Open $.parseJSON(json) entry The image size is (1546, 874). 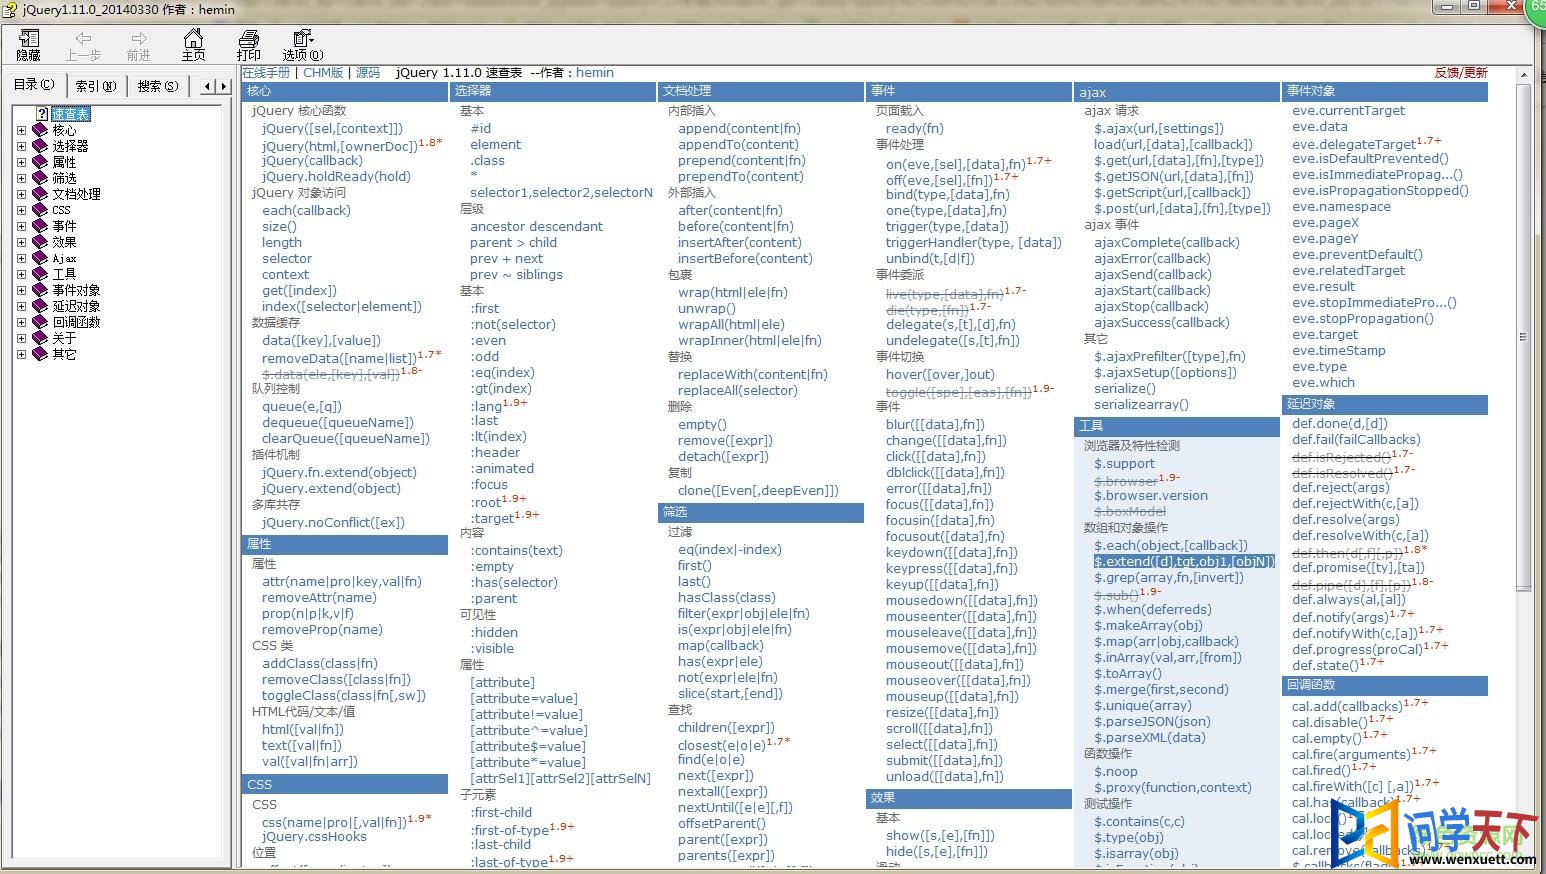(x=1152, y=721)
